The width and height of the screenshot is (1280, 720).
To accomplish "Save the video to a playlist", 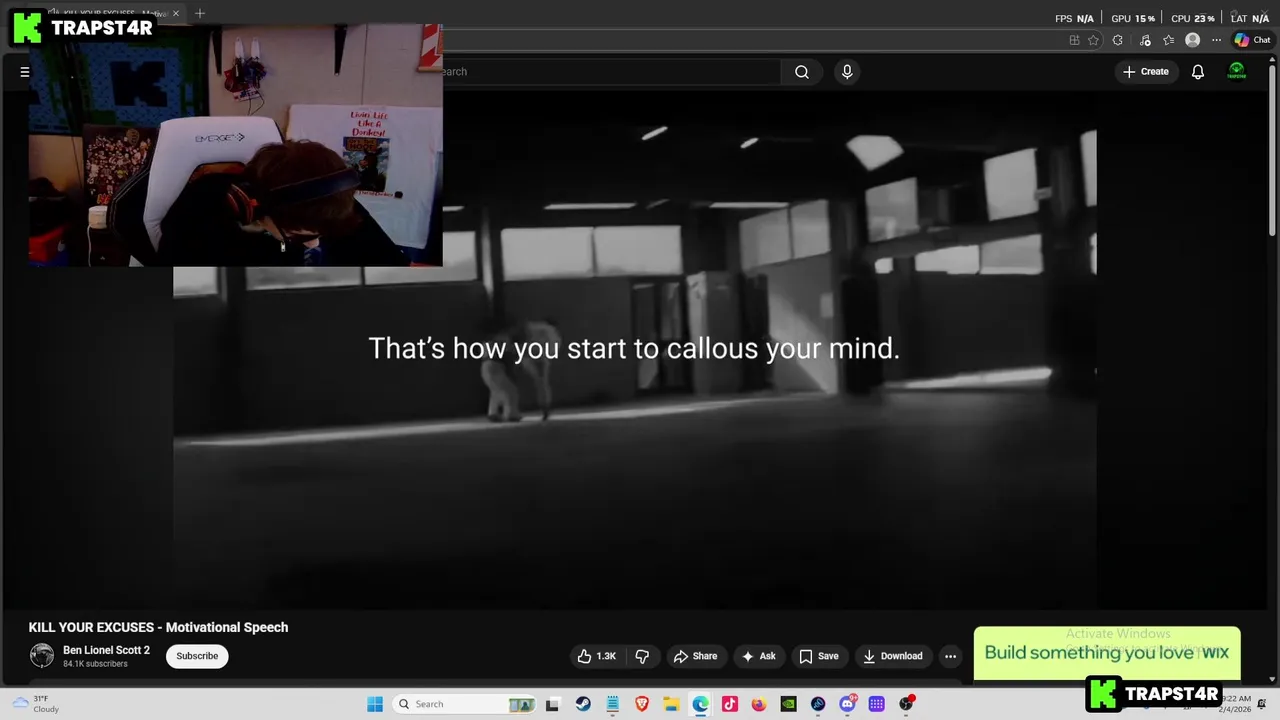I will (818, 656).
